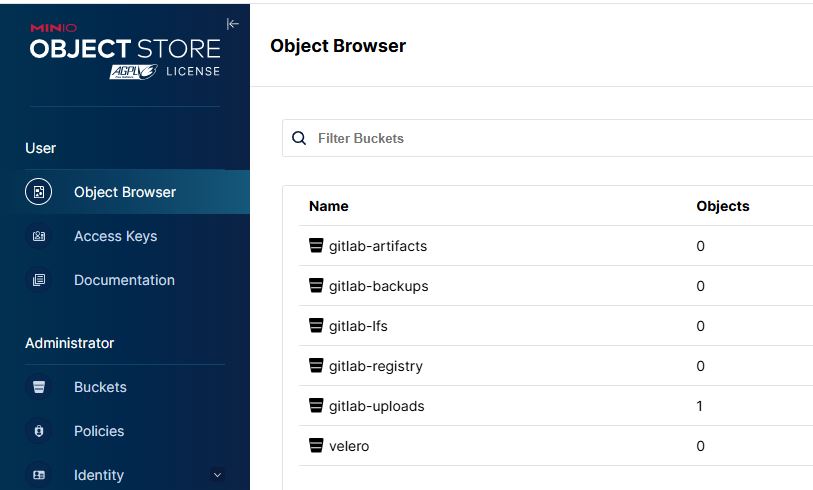
Task: Open the Access Keys menu item
Action: point(115,237)
